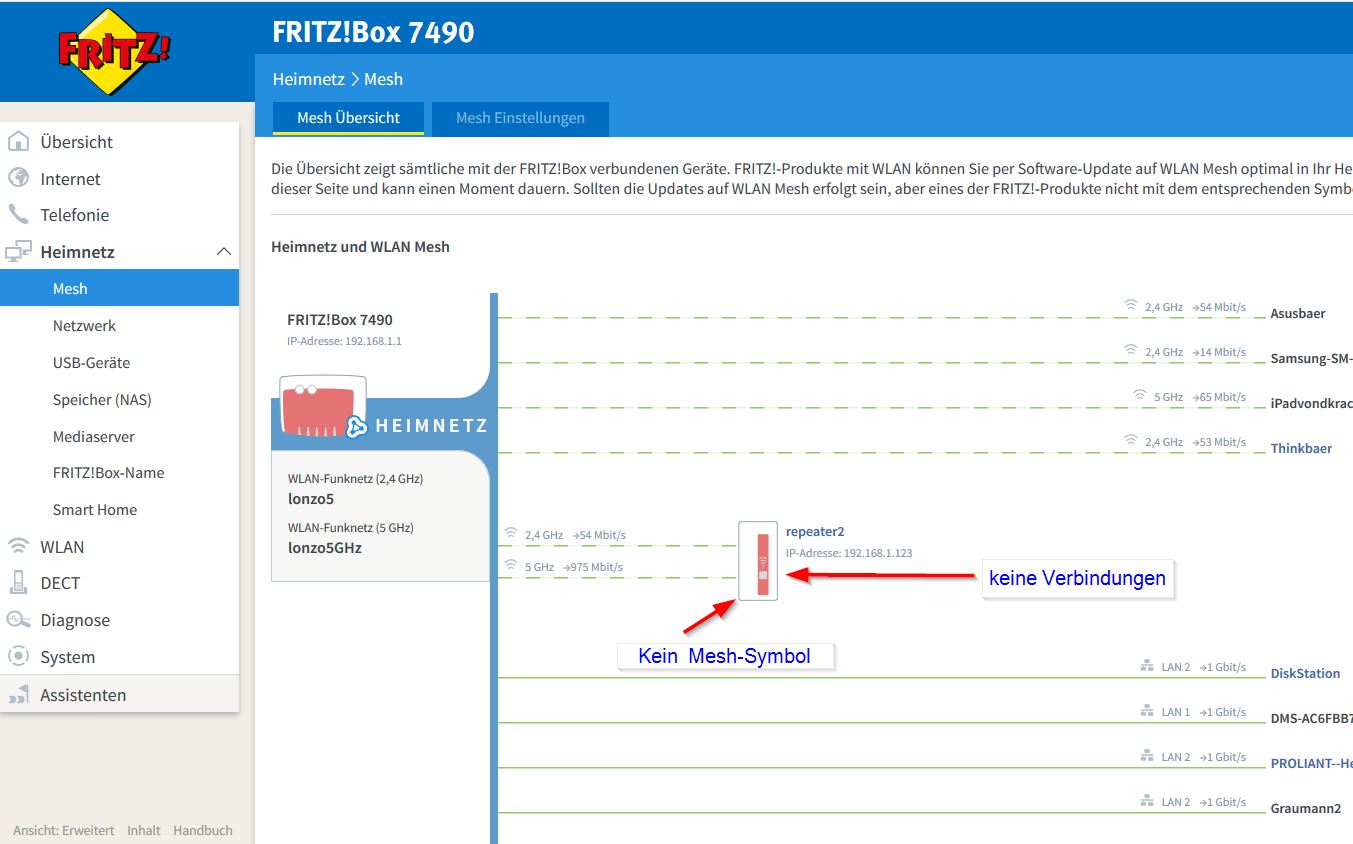Open Netzwerk in the Heimnetz submenu
This screenshot has width=1353, height=844.
pyautogui.click(x=84, y=326)
